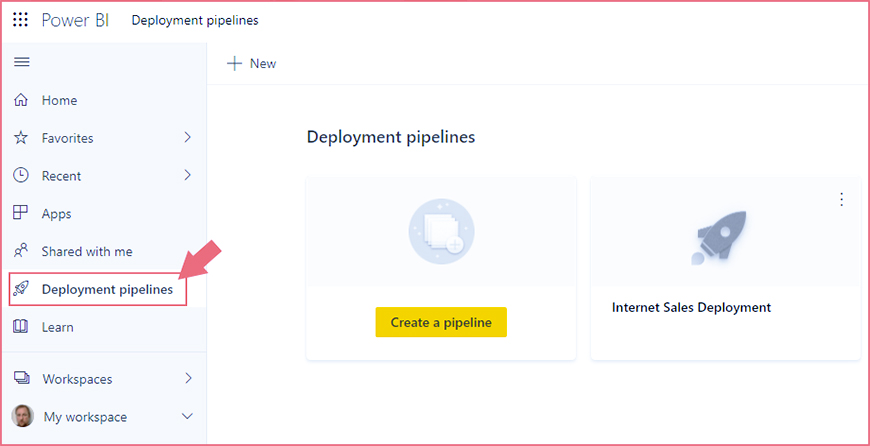Expand the Workspaces flyout chevron
This screenshot has height=446, width=870.
coord(188,378)
